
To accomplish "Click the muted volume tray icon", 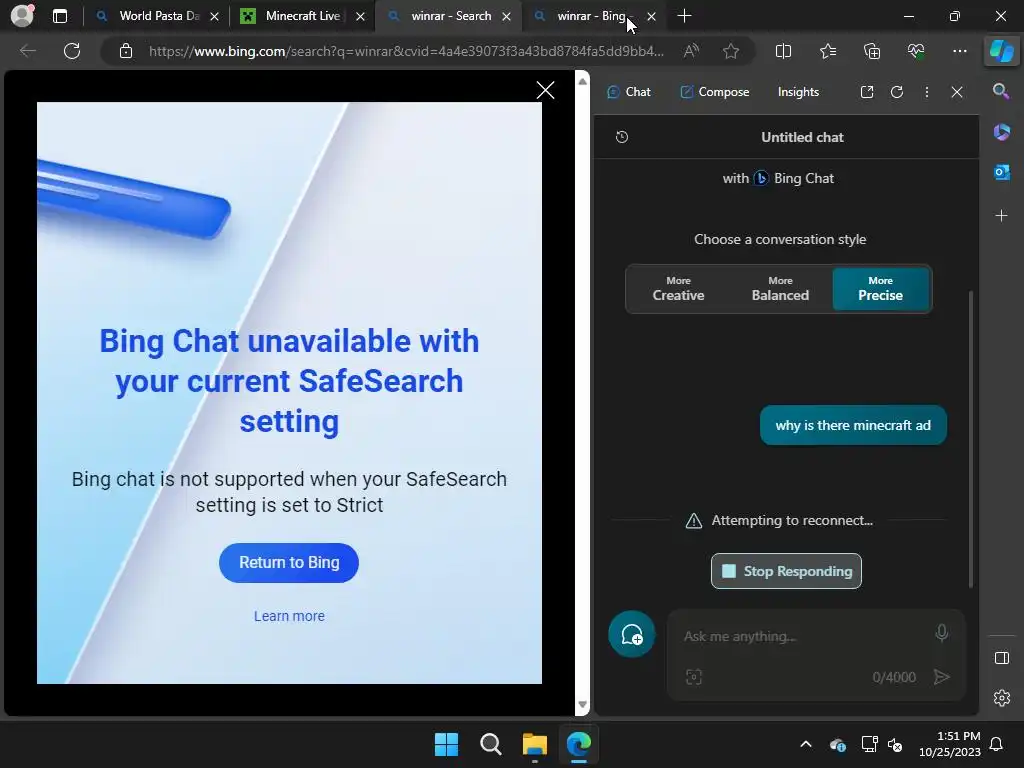I will 895,744.
